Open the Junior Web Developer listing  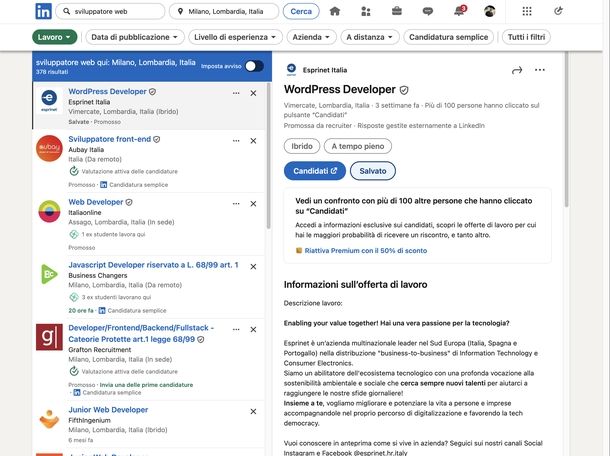click(x=108, y=410)
